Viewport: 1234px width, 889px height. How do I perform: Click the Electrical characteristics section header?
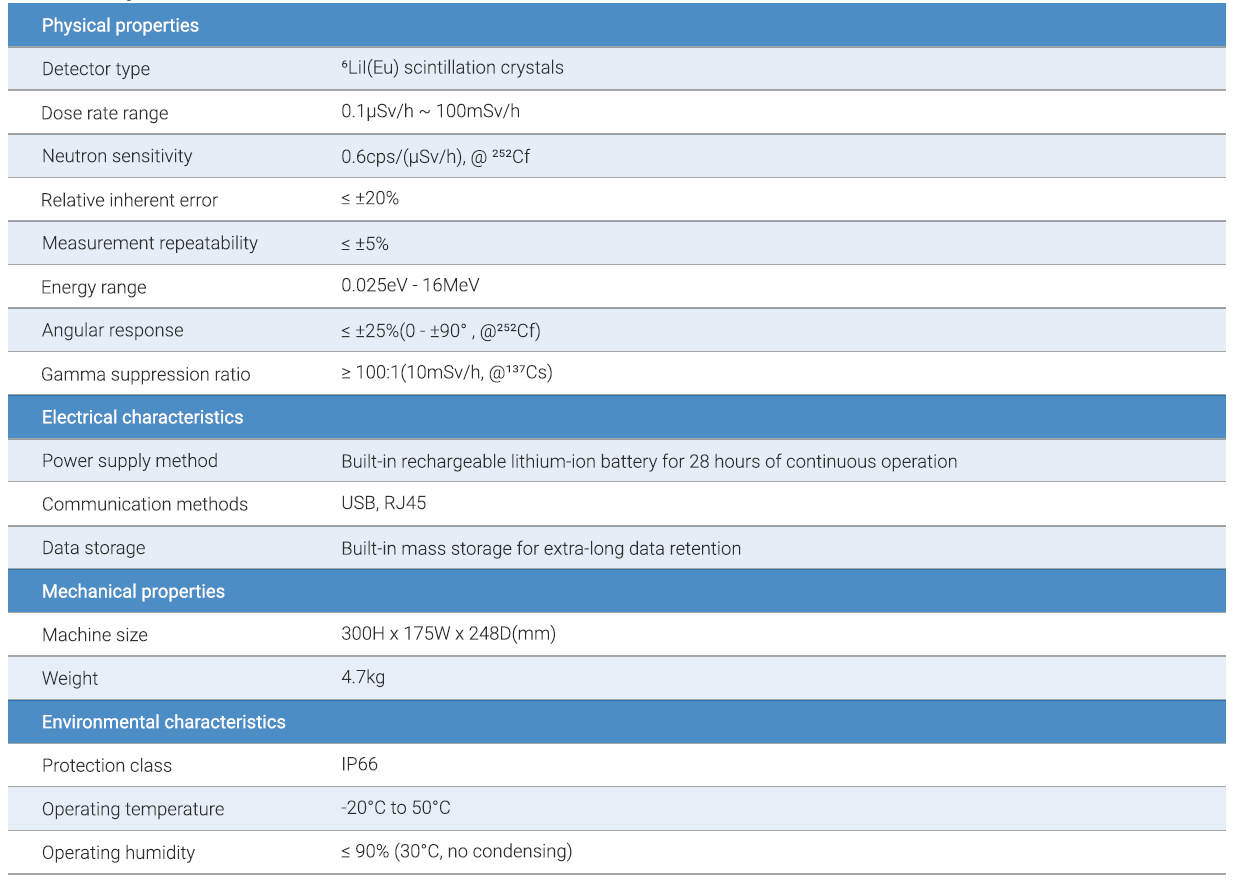[142, 417]
